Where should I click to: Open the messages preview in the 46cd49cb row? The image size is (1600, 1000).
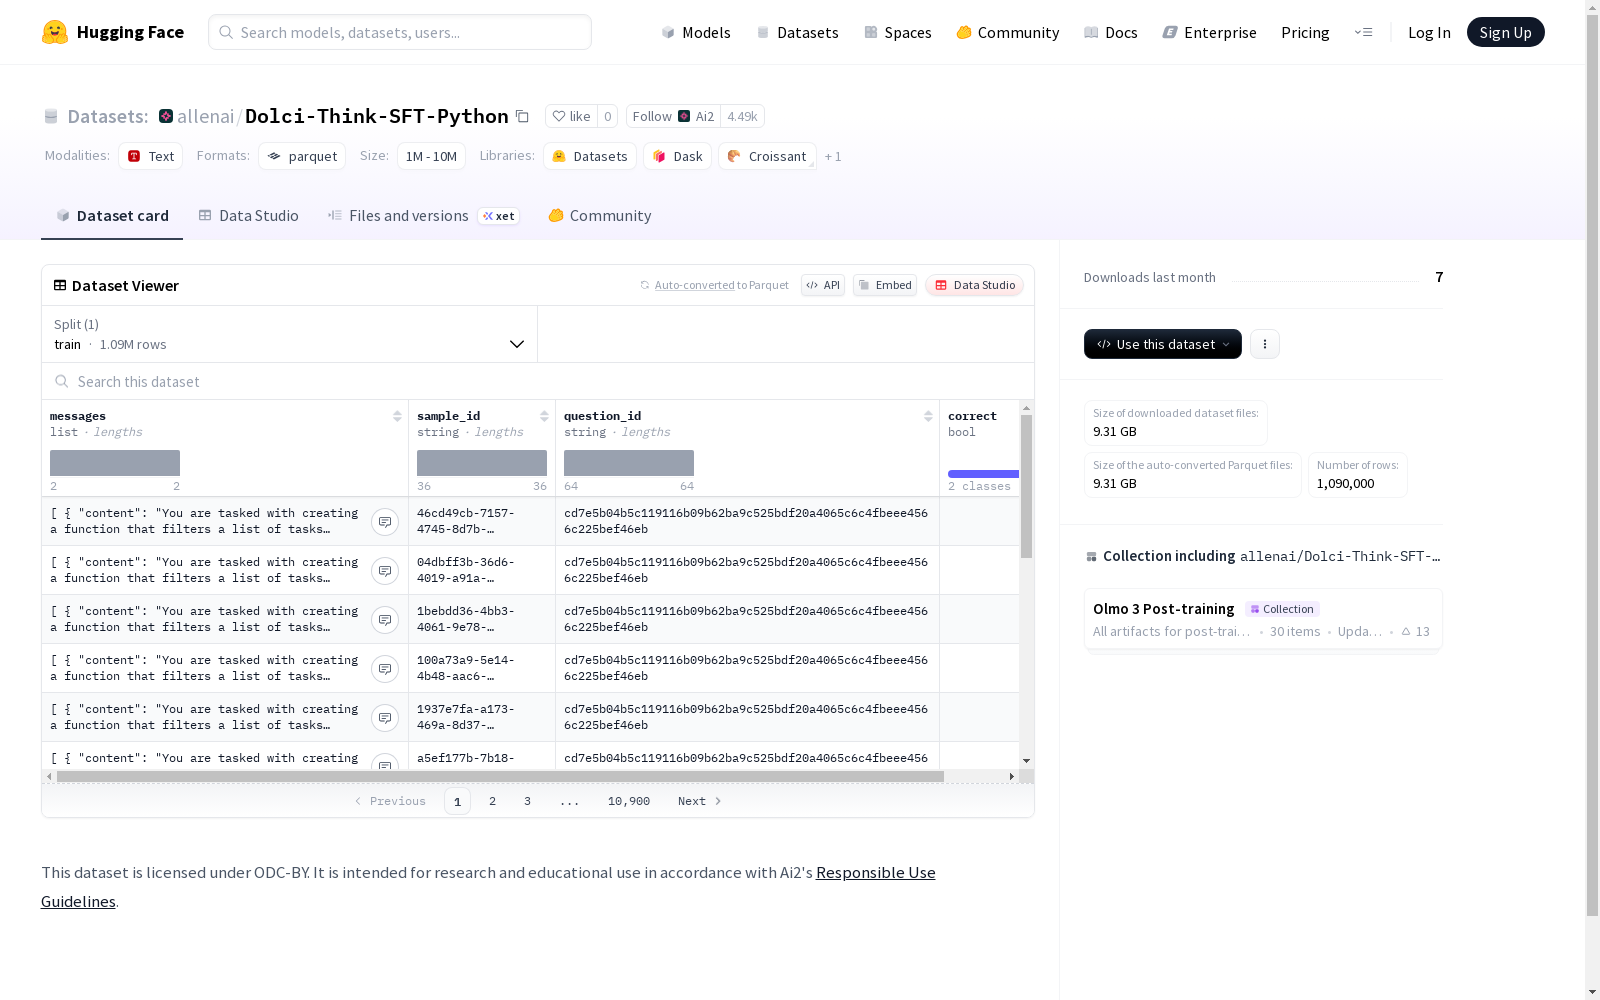click(x=385, y=522)
